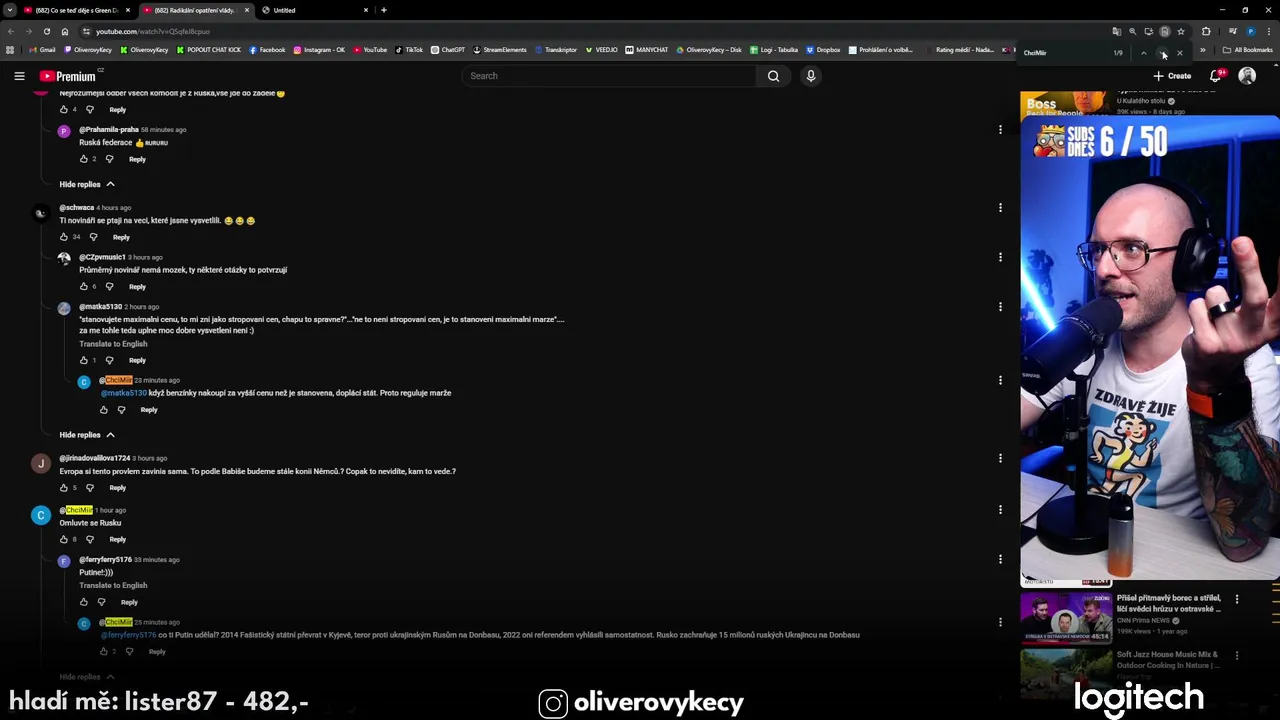Jump to next find result
Image resolution: width=1280 pixels, height=720 pixels.
click(1163, 53)
